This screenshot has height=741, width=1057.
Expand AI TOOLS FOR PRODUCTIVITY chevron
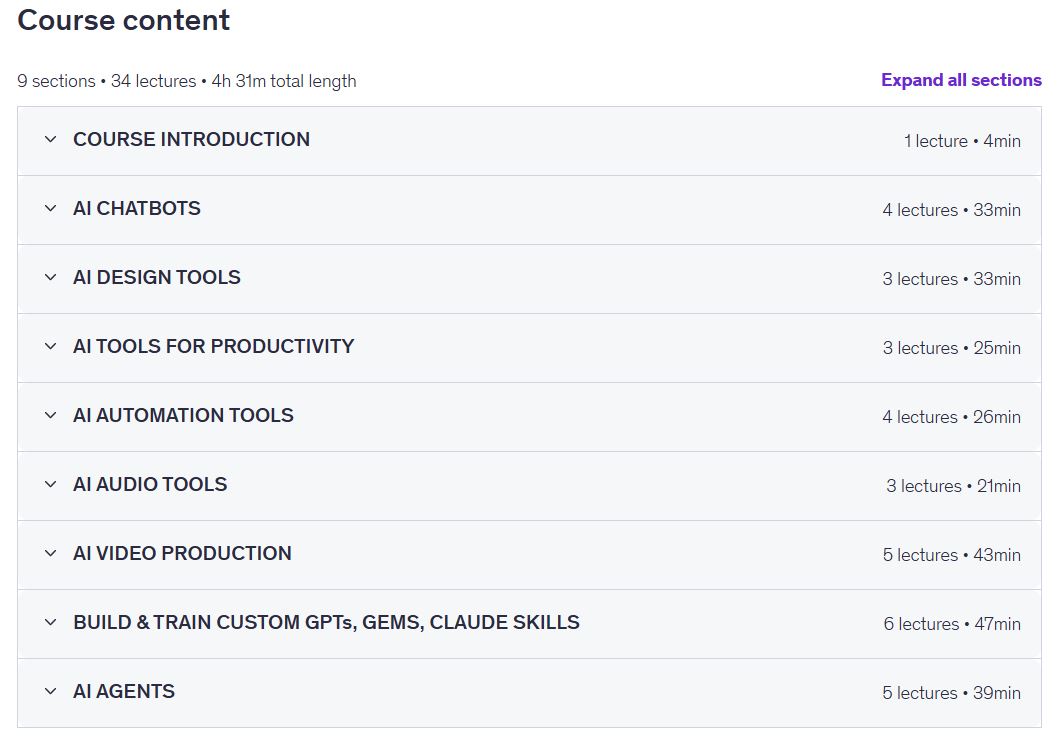click(x=51, y=347)
